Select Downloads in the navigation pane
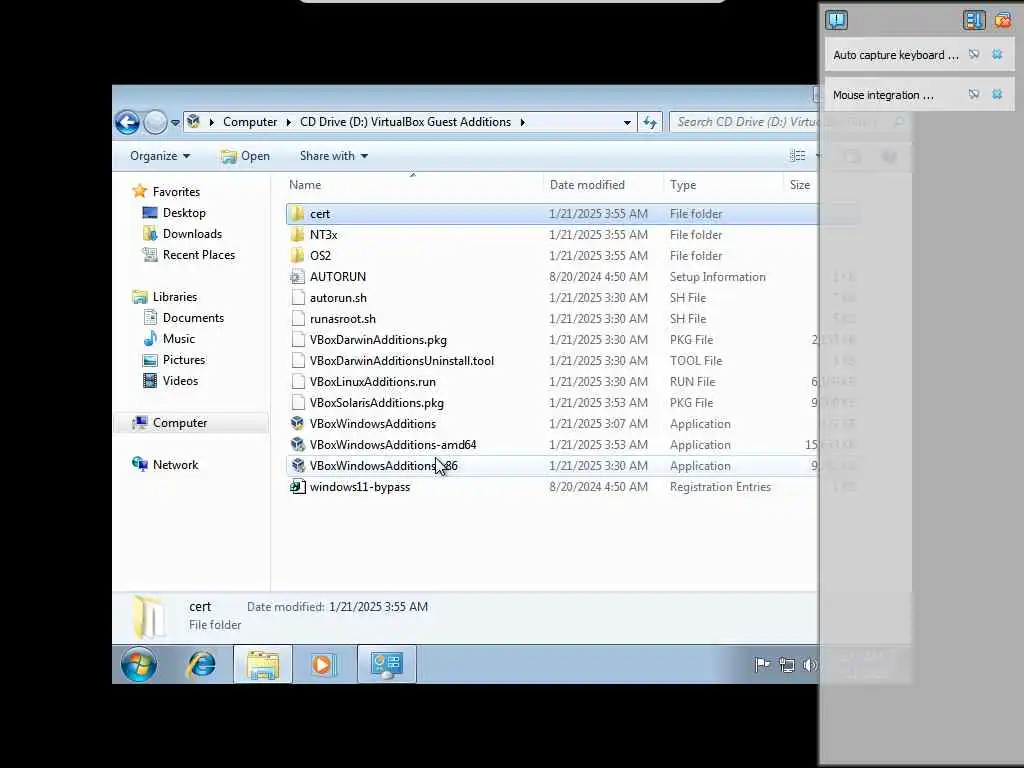Image resolution: width=1024 pixels, height=768 pixels. pyautogui.click(x=182, y=234)
